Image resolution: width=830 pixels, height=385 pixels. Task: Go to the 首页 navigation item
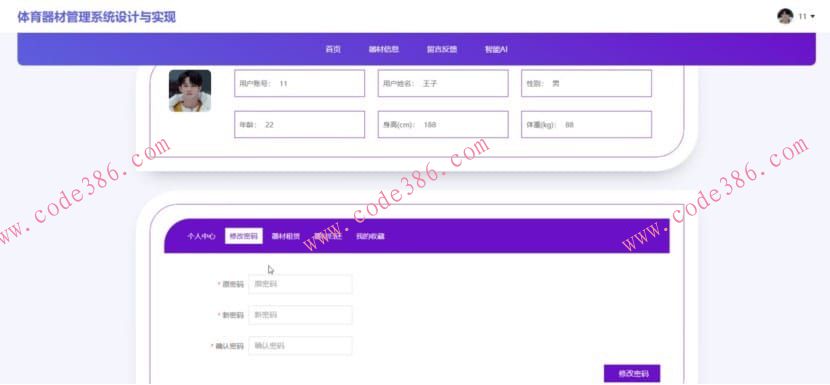click(x=332, y=49)
